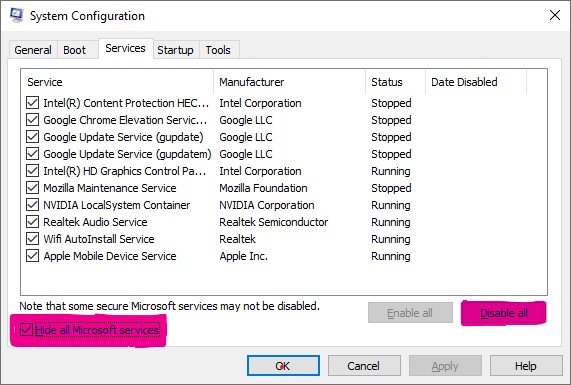
Task: Confirm with the OK button
Action: 283,366
